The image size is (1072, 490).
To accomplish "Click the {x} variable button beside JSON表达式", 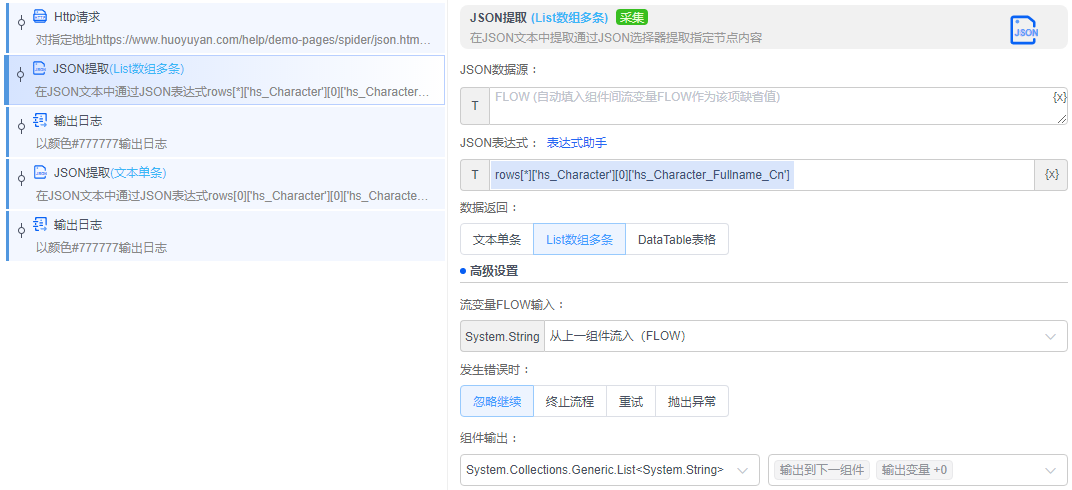I will [x=1051, y=175].
